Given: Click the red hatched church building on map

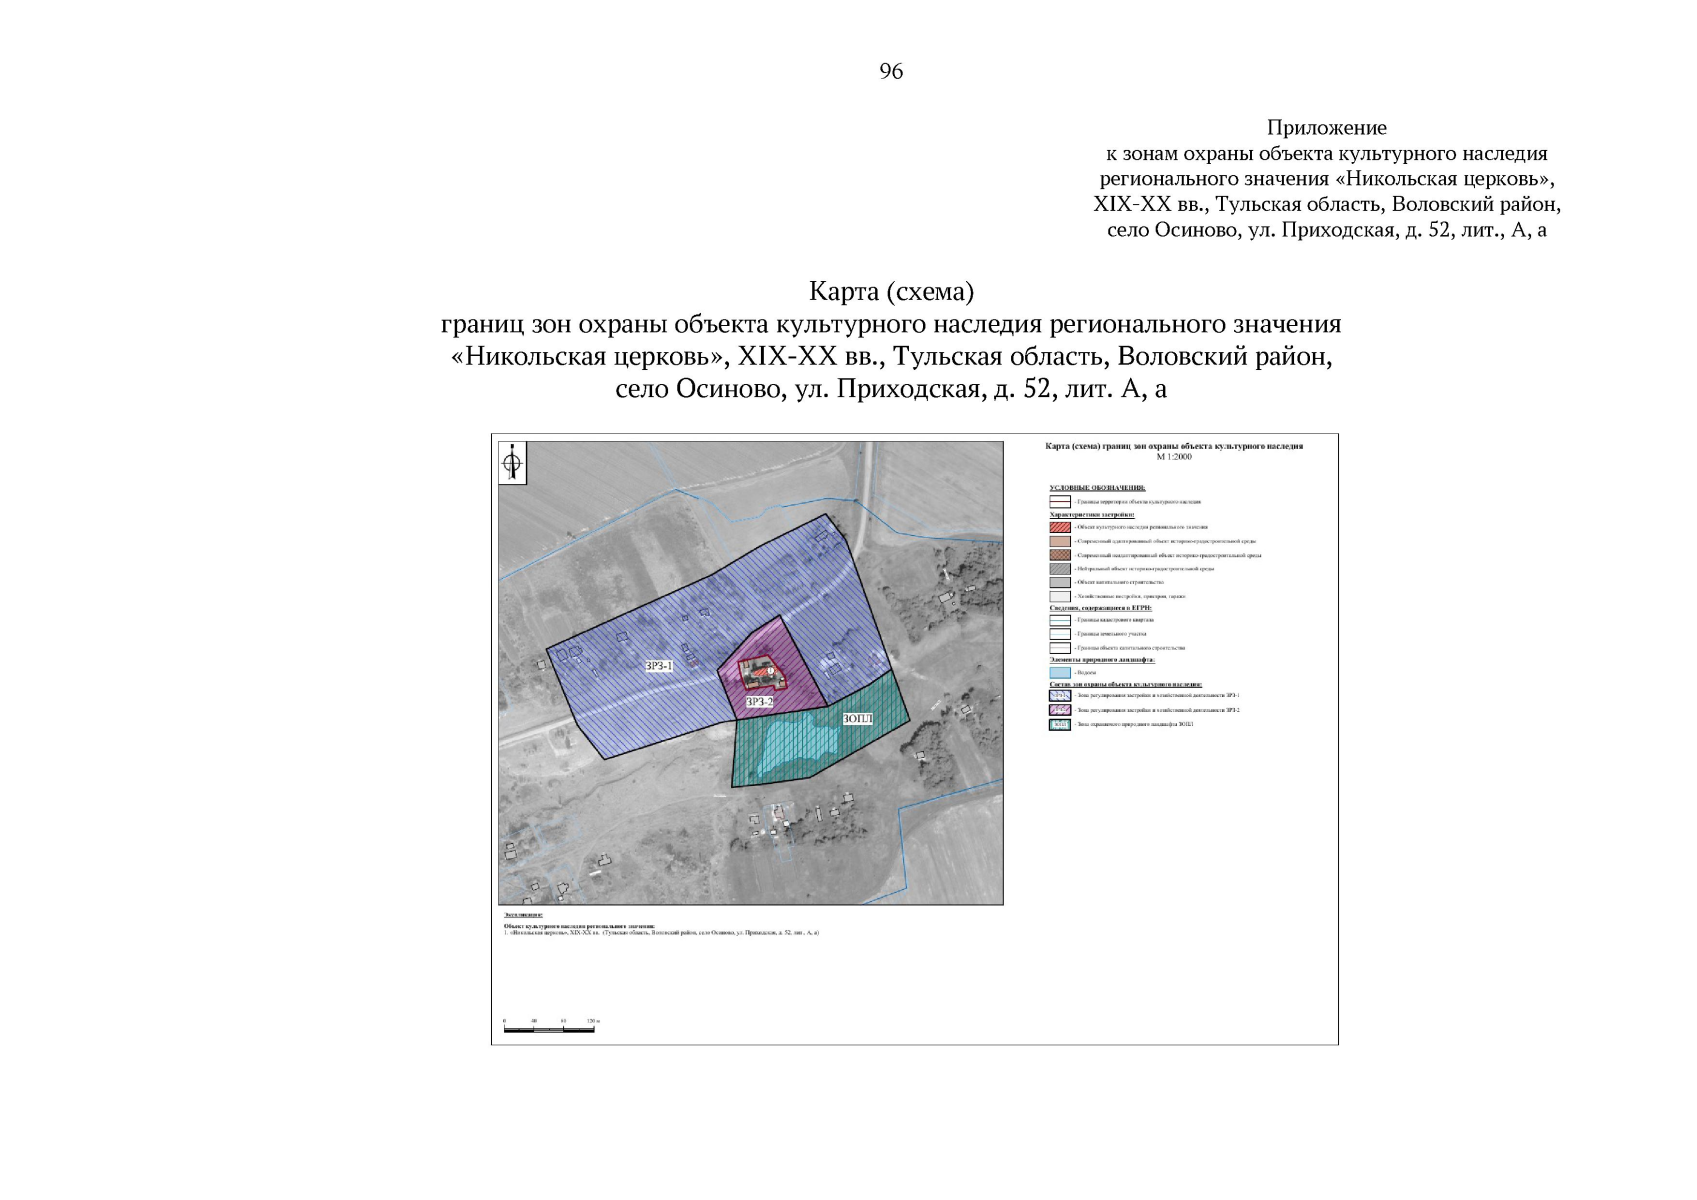Looking at the screenshot, I should [x=762, y=673].
